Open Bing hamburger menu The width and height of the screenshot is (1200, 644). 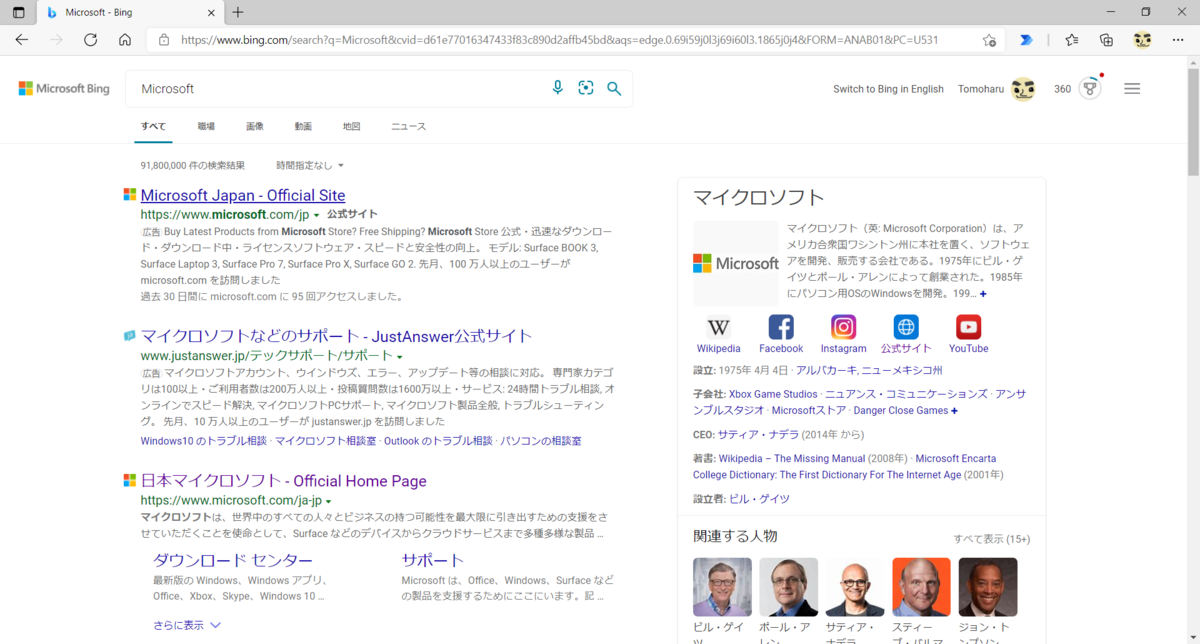click(1132, 88)
